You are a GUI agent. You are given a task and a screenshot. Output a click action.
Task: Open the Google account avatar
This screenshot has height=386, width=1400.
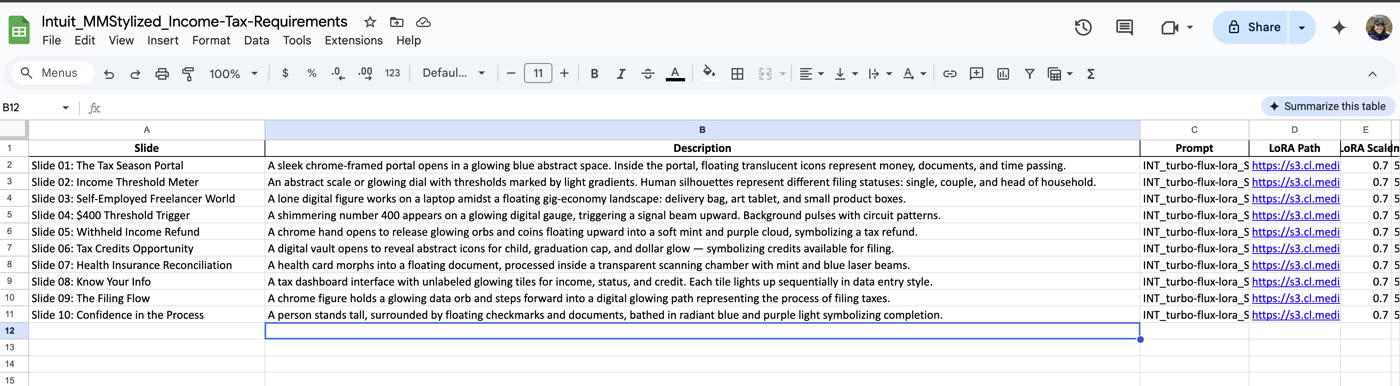pos(1379,28)
